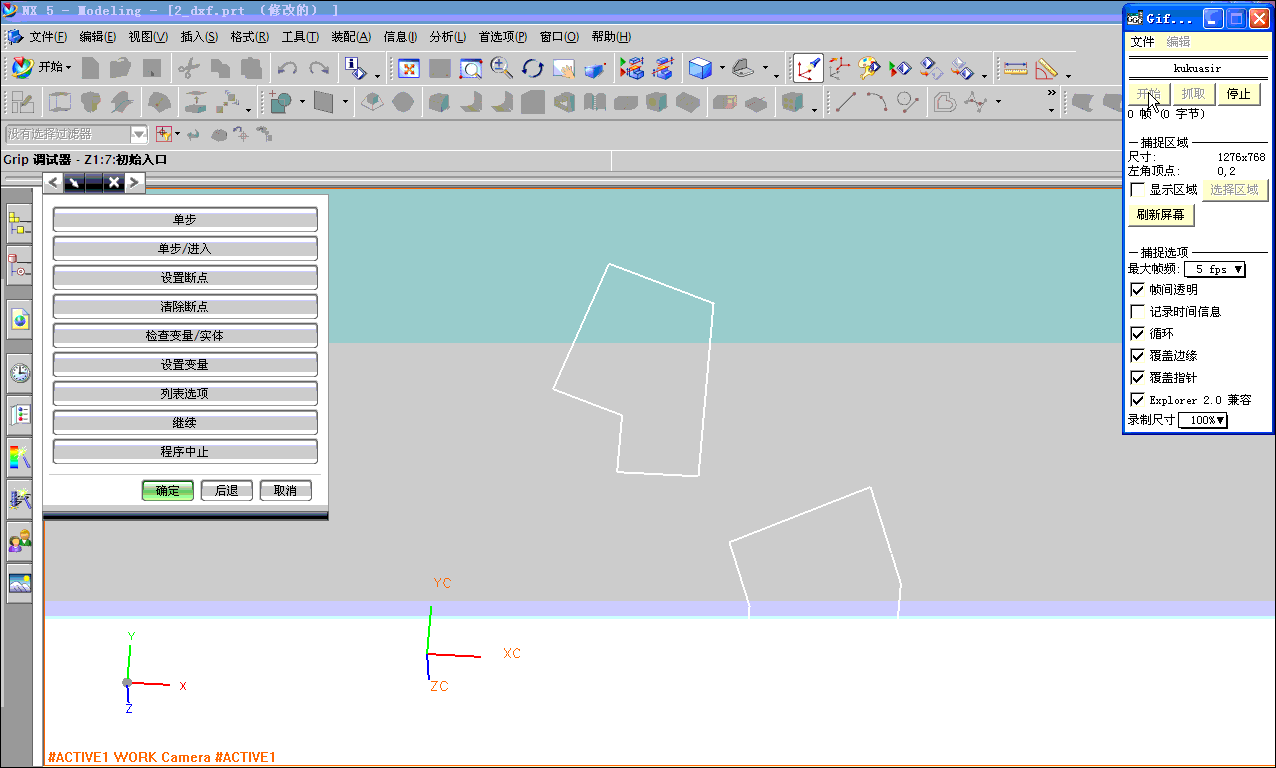Screen dimensions: 1276x768
Task: Open the 视图(V) menu
Action: click(148, 37)
